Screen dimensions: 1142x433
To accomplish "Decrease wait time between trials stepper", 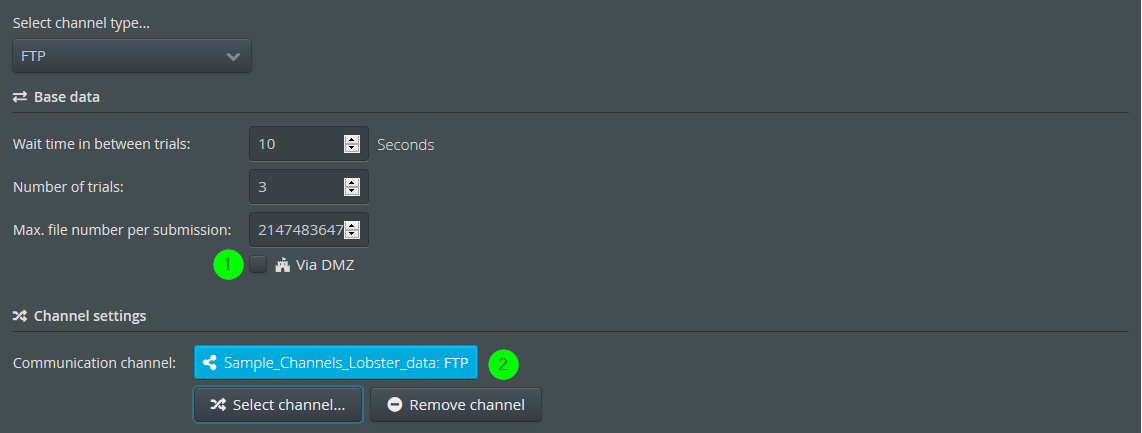I will pyautogui.click(x=352, y=148).
